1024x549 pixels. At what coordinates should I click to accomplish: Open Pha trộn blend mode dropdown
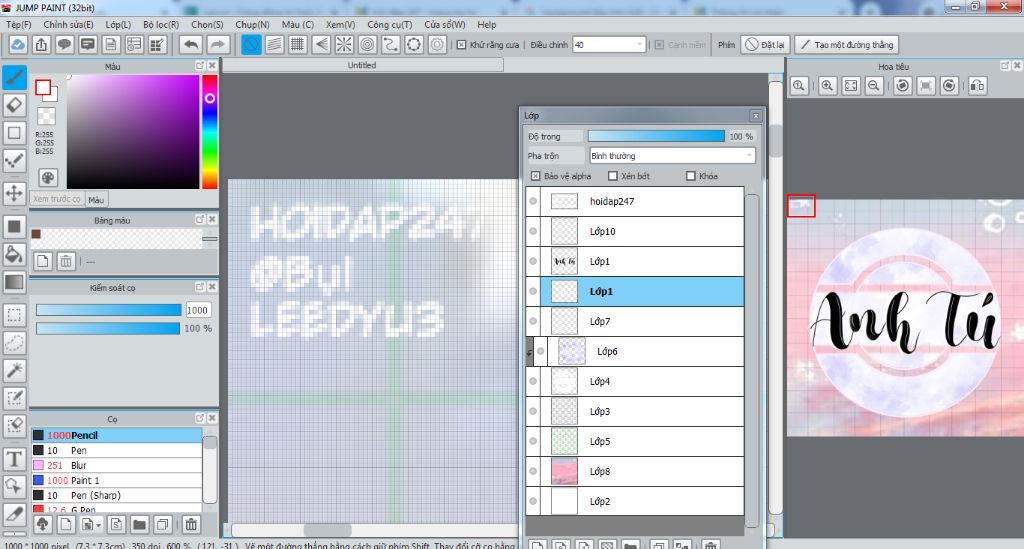(672, 155)
